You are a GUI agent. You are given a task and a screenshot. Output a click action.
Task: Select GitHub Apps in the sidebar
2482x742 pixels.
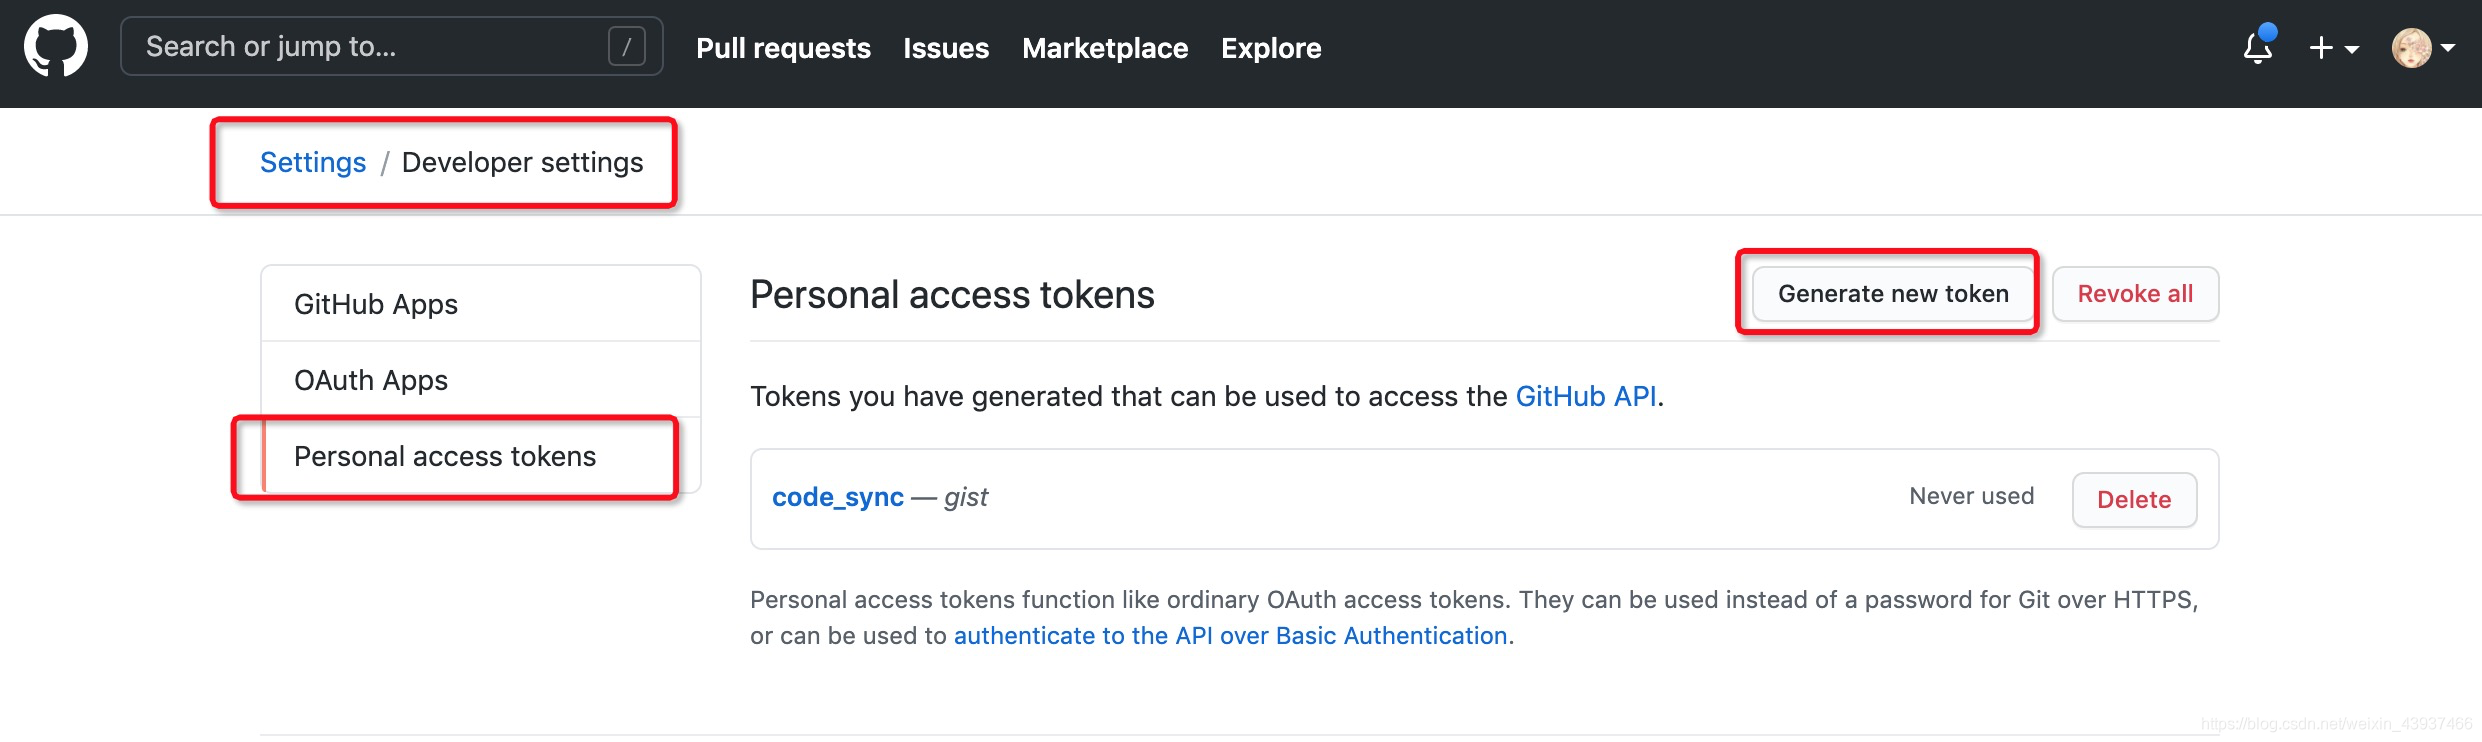pyautogui.click(x=481, y=304)
